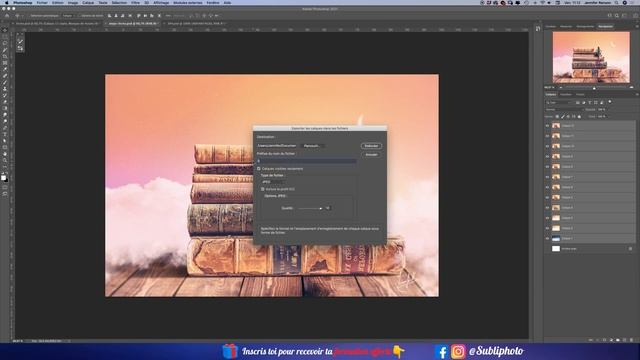Select the Gradient tool
640x360 pixels.
(5, 108)
